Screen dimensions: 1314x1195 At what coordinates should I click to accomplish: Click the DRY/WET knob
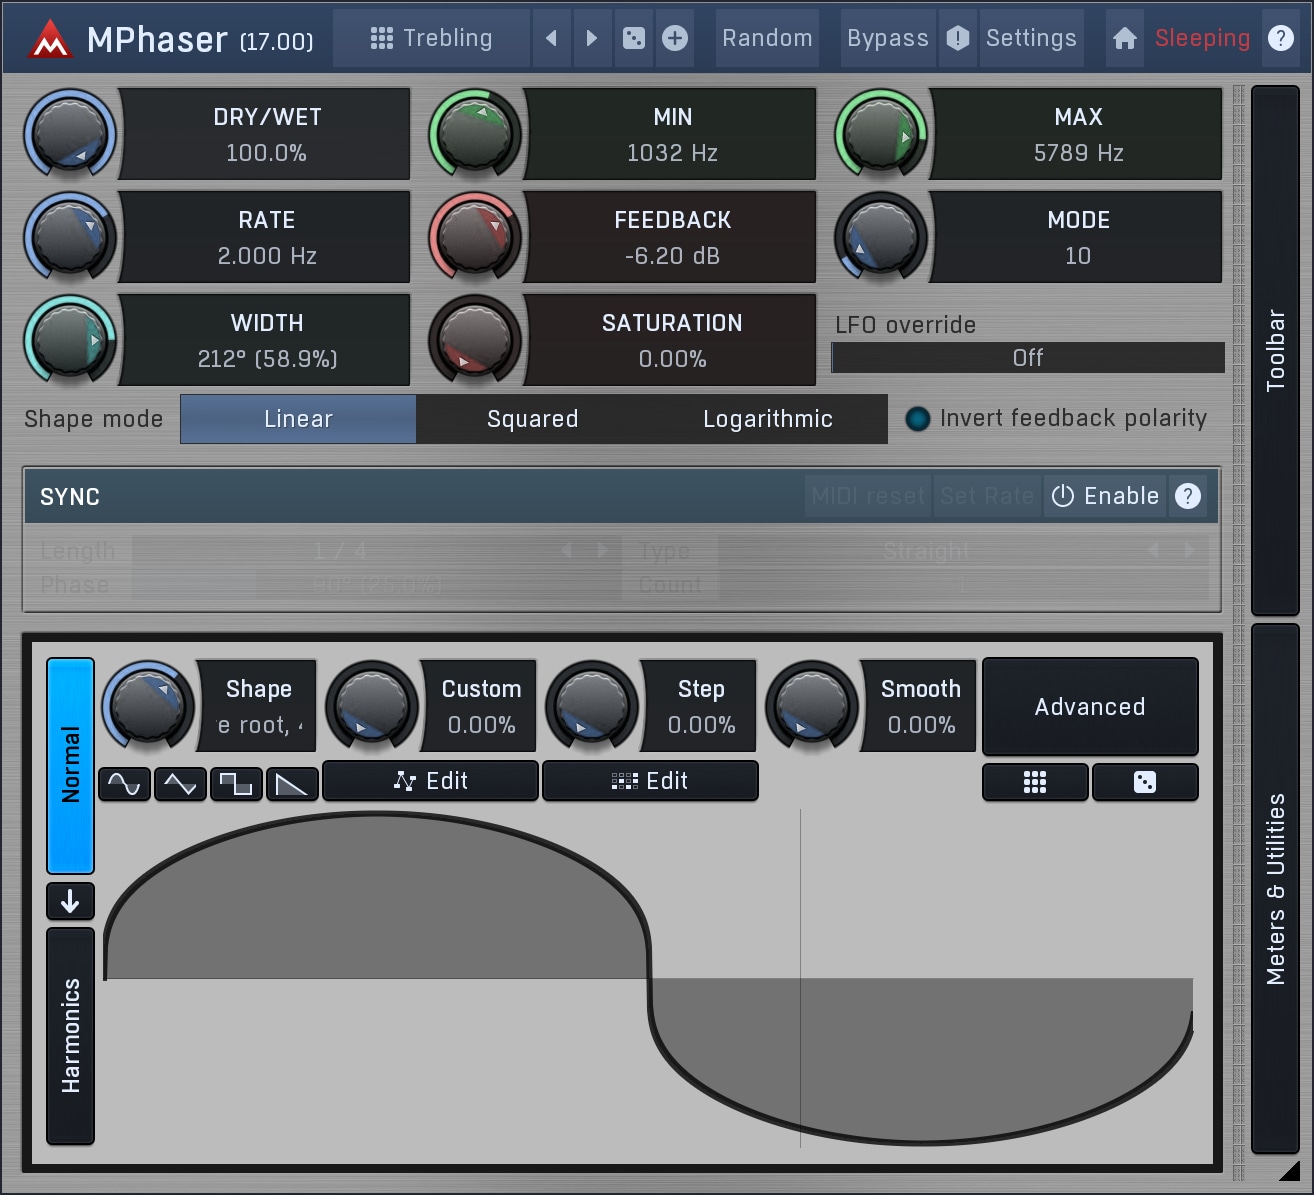click(x=70, y=134)
